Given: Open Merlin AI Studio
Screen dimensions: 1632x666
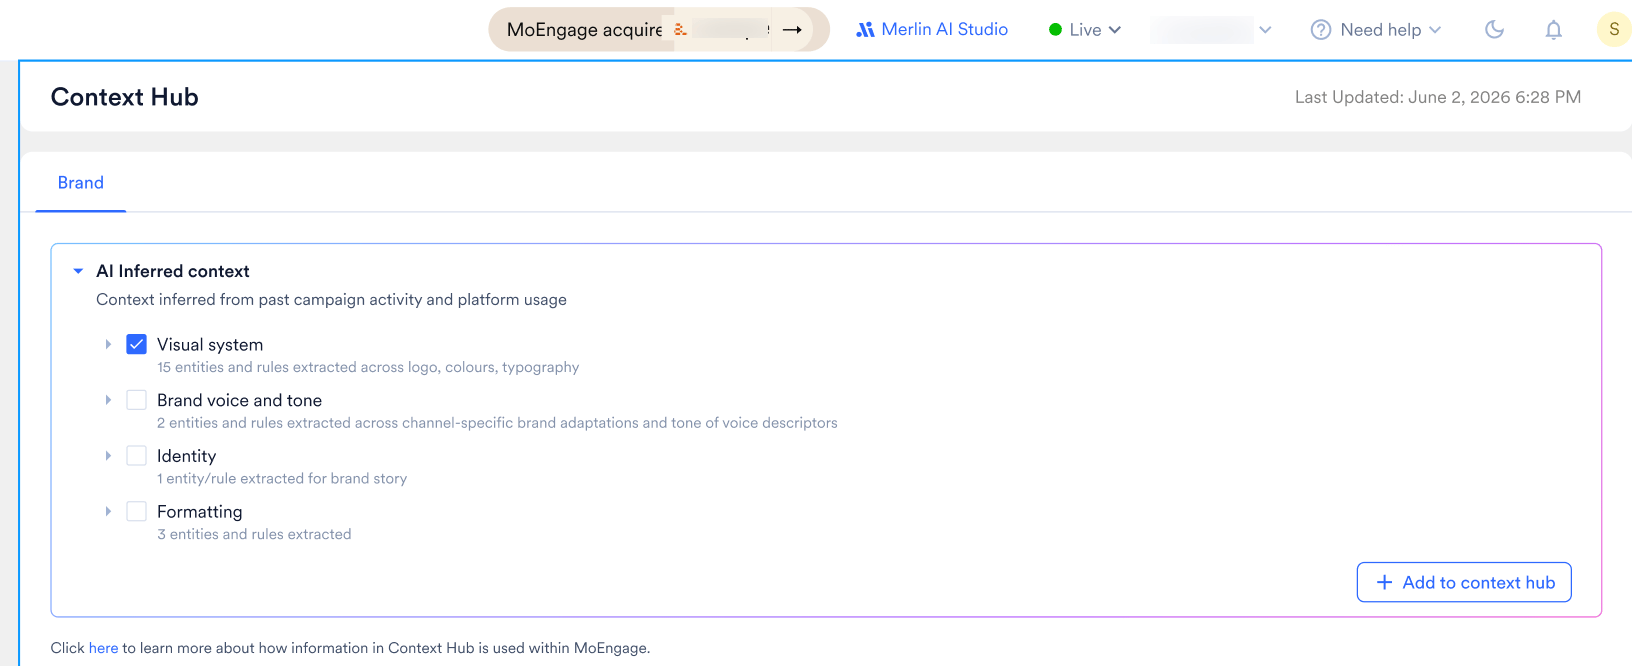Looking at the screenshot, I should [932, 30].
